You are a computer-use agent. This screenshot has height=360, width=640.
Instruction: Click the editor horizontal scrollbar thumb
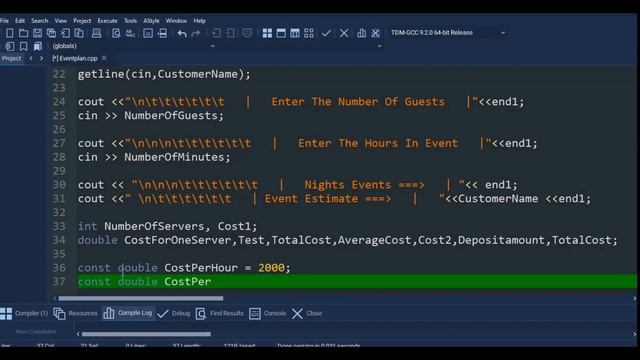click(141, 298)
